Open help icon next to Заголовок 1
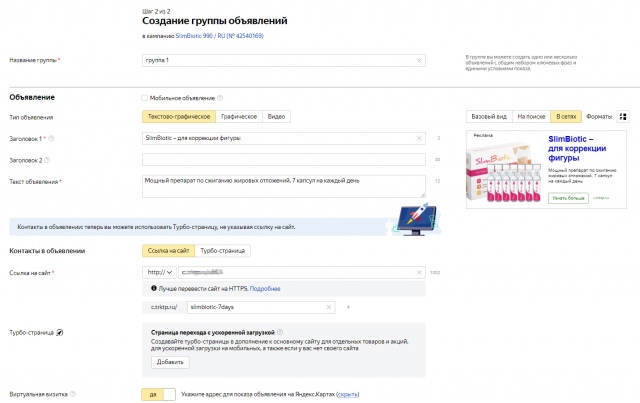The height and width of the screenshot is (403, 640). (x=51, y=139)
